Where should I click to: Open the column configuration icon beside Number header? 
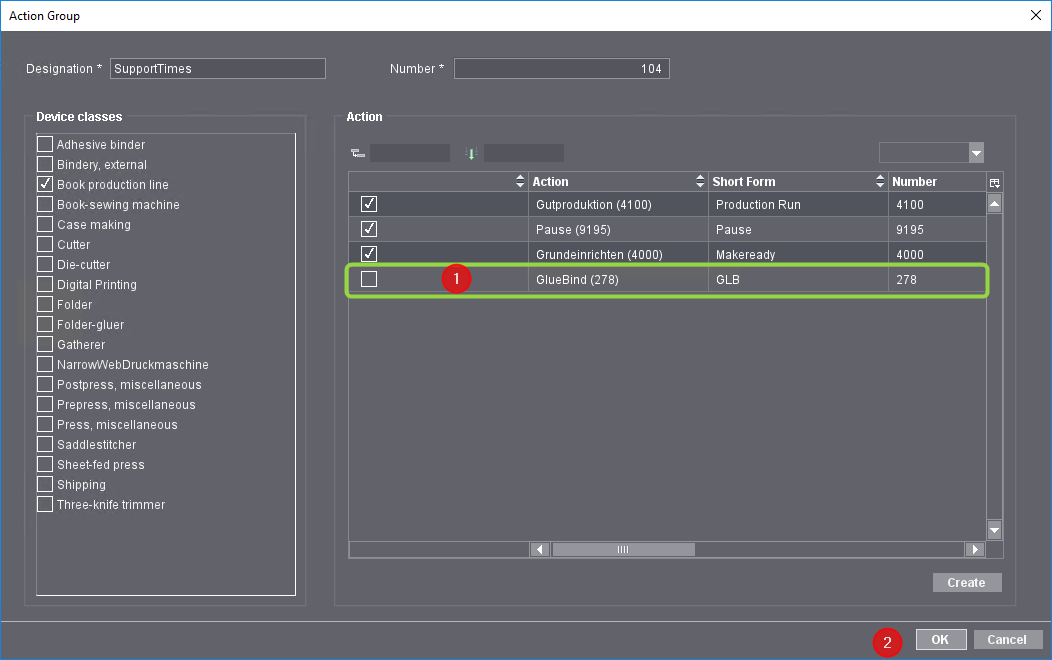coord(994,181)
